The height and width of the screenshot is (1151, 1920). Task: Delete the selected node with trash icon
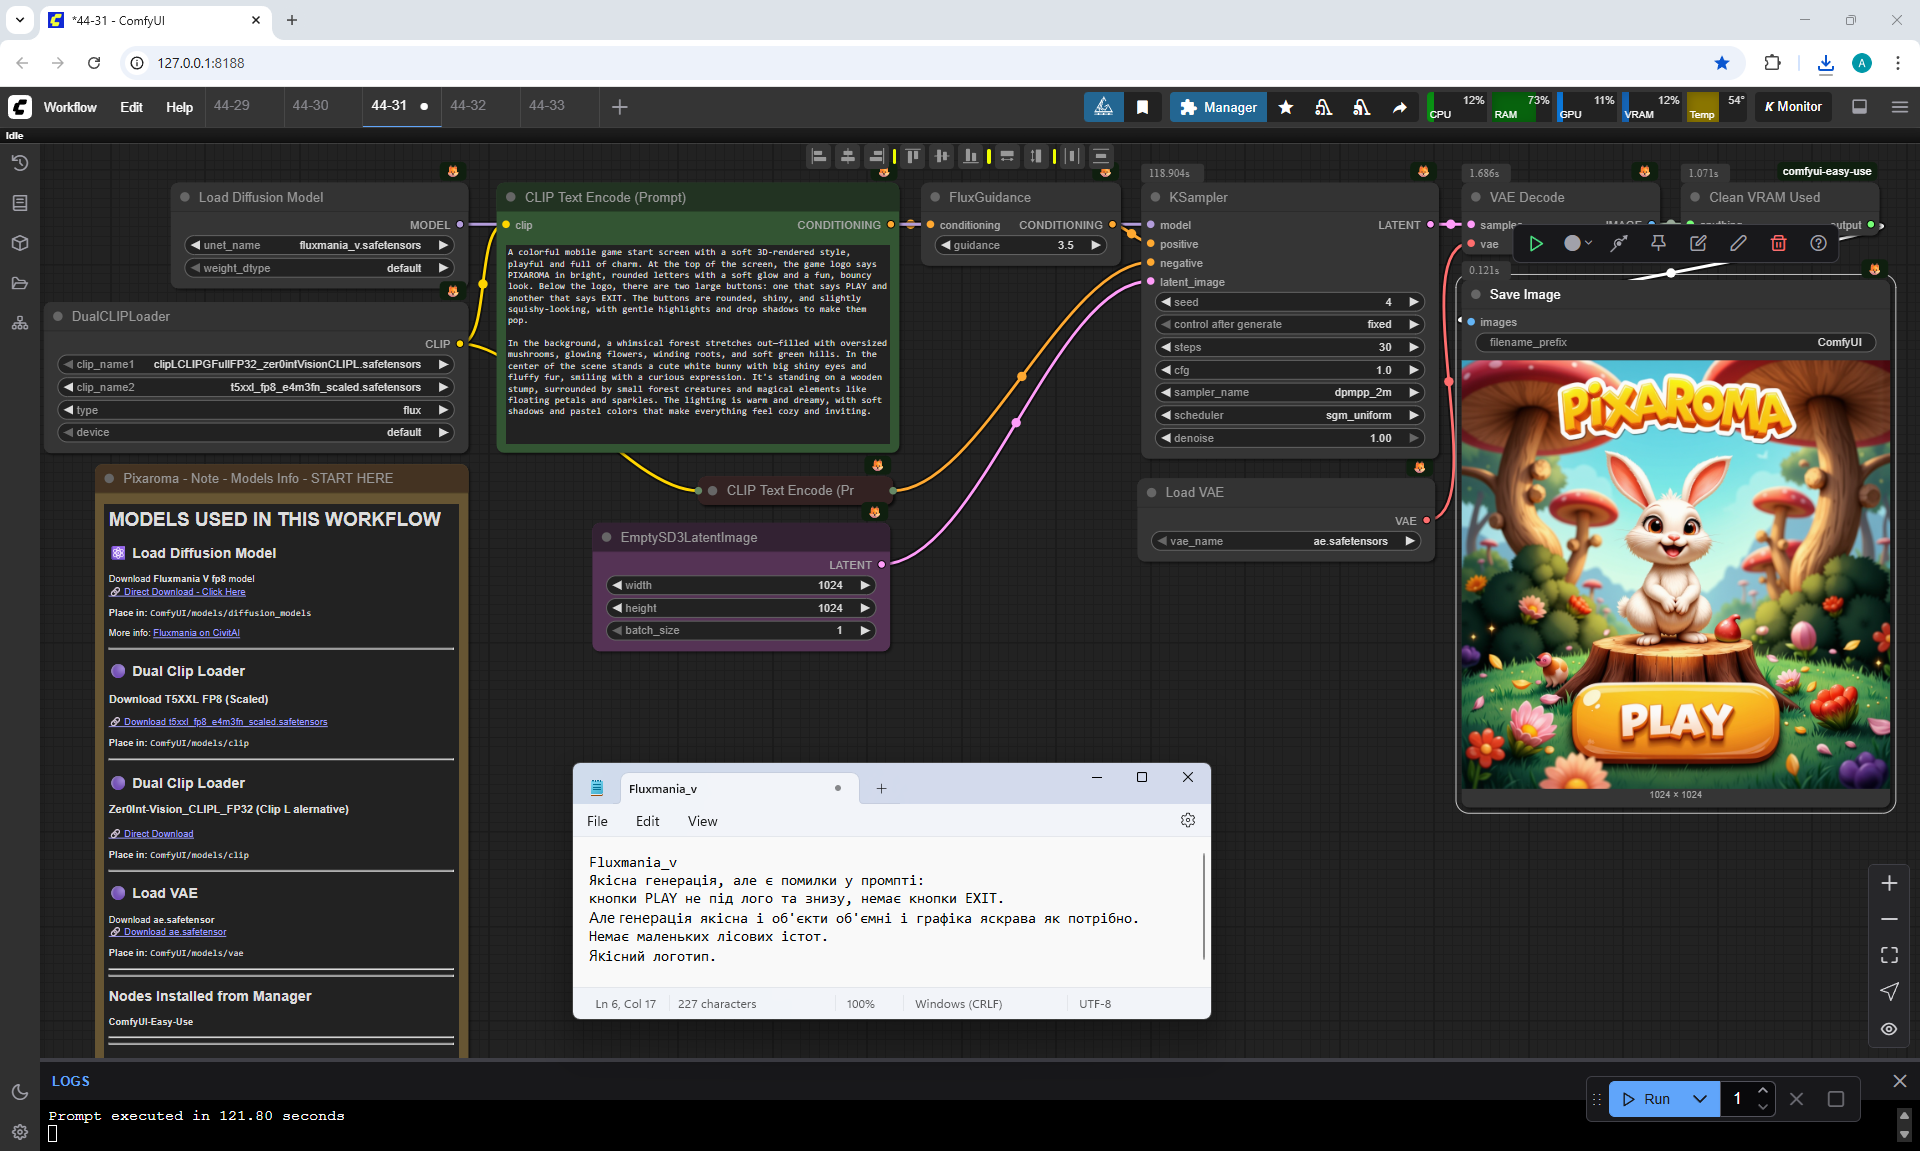[1778, 243]
